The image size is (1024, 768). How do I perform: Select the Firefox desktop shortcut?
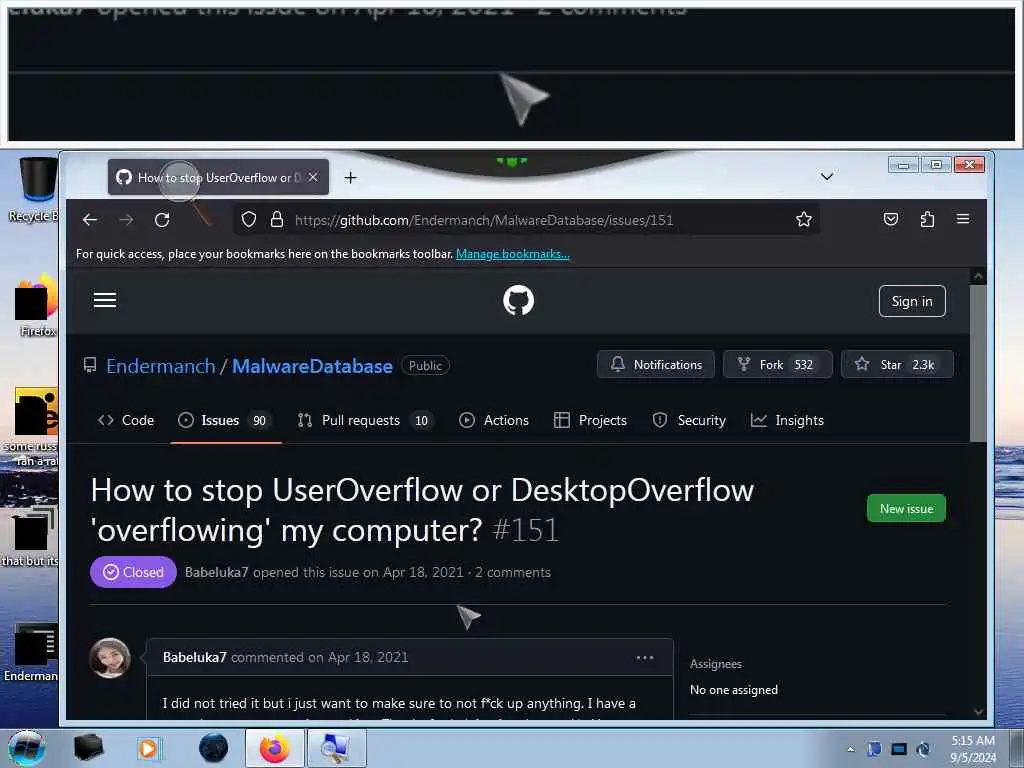point(37,306)
